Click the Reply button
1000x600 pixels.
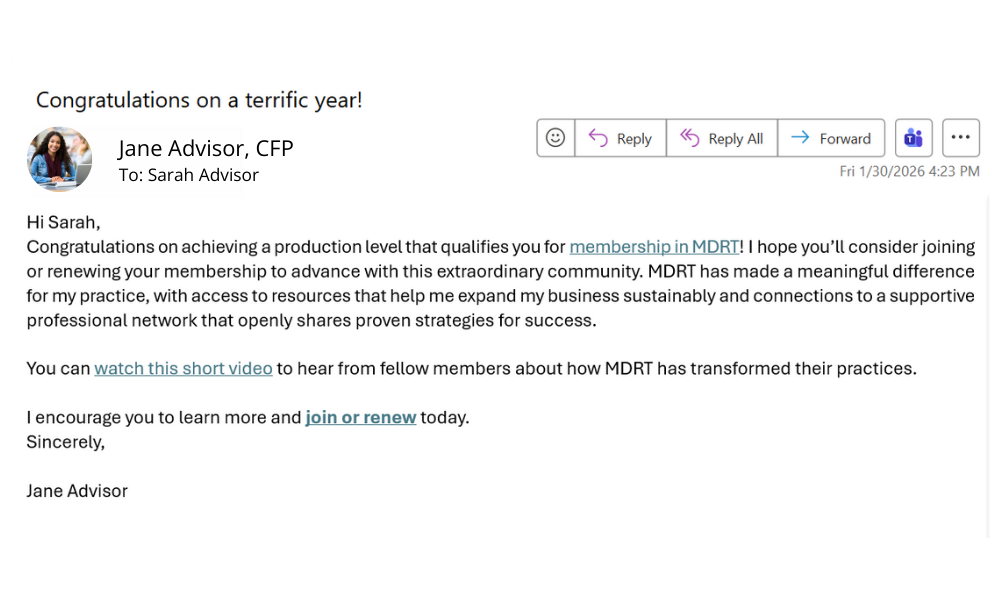(x=620, y=138)
